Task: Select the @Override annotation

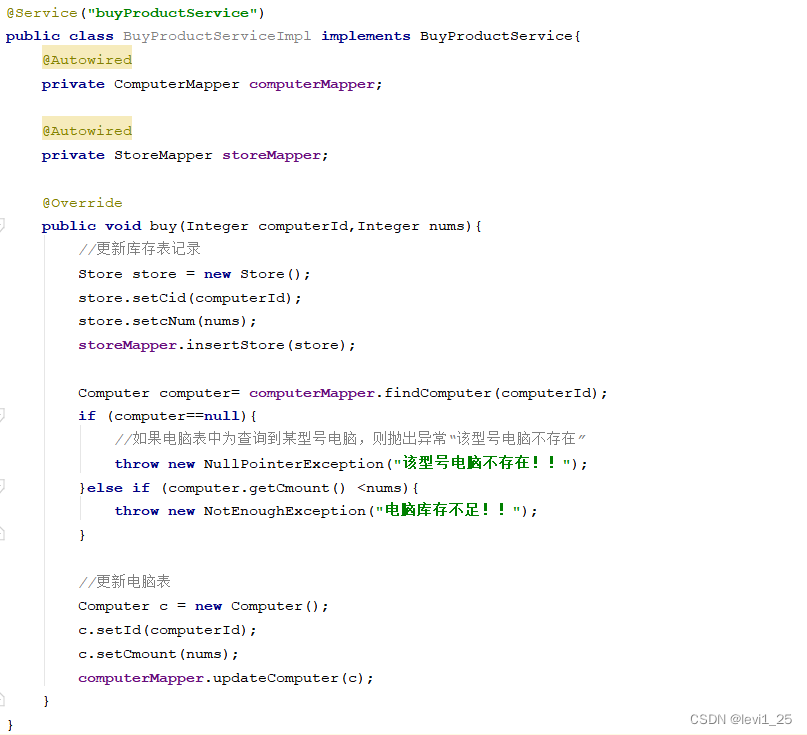Action: 81,202
